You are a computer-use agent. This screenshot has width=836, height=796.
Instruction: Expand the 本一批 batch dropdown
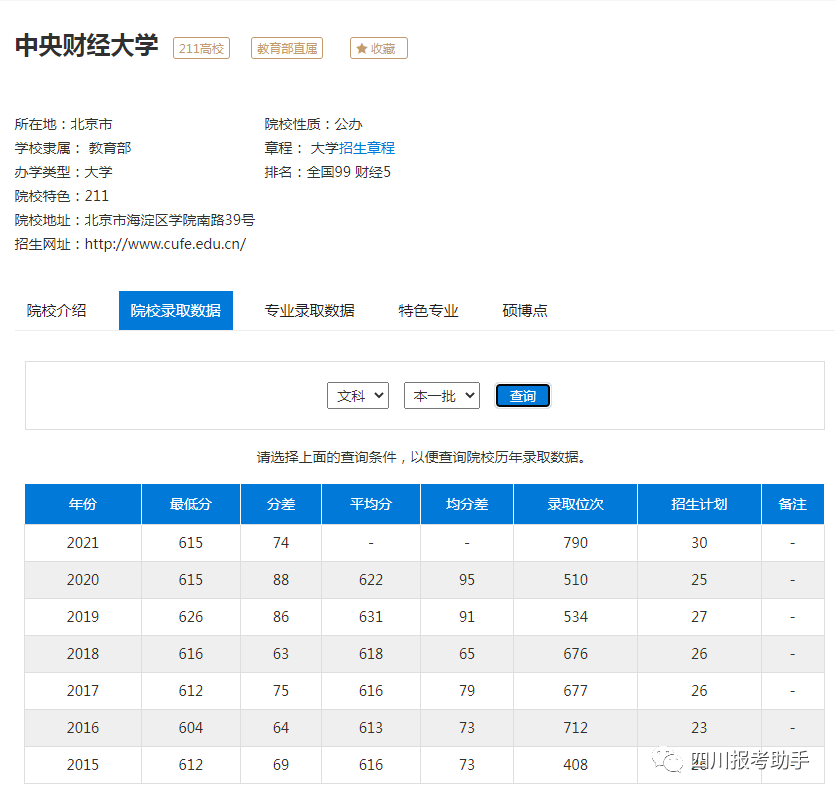[x=442, y=396]
